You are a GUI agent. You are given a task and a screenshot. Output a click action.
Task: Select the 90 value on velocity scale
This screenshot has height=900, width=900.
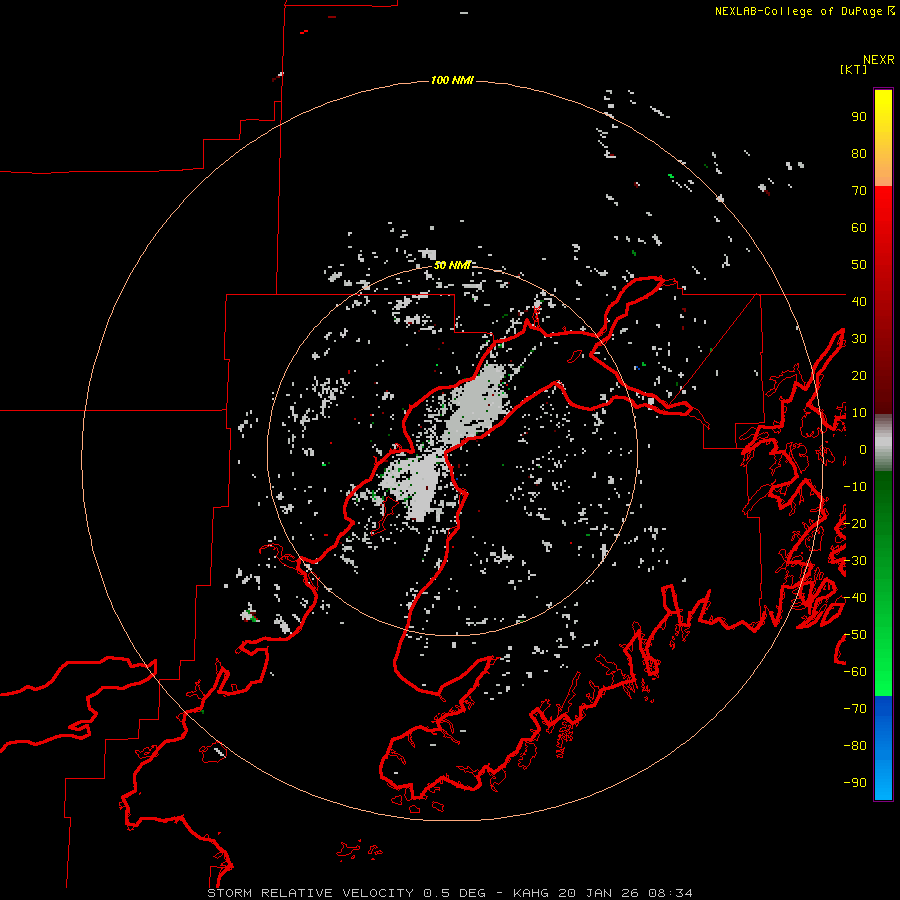tap(859, 117)
